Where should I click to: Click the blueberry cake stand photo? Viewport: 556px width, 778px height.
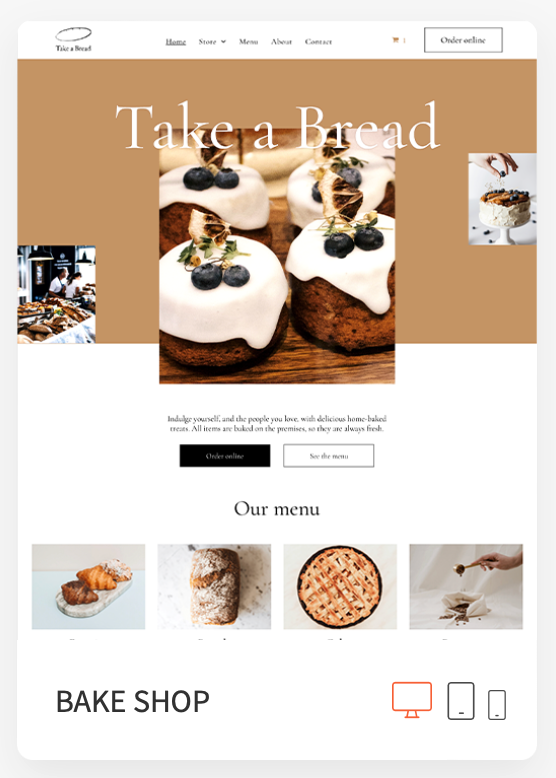coord(502,199)
